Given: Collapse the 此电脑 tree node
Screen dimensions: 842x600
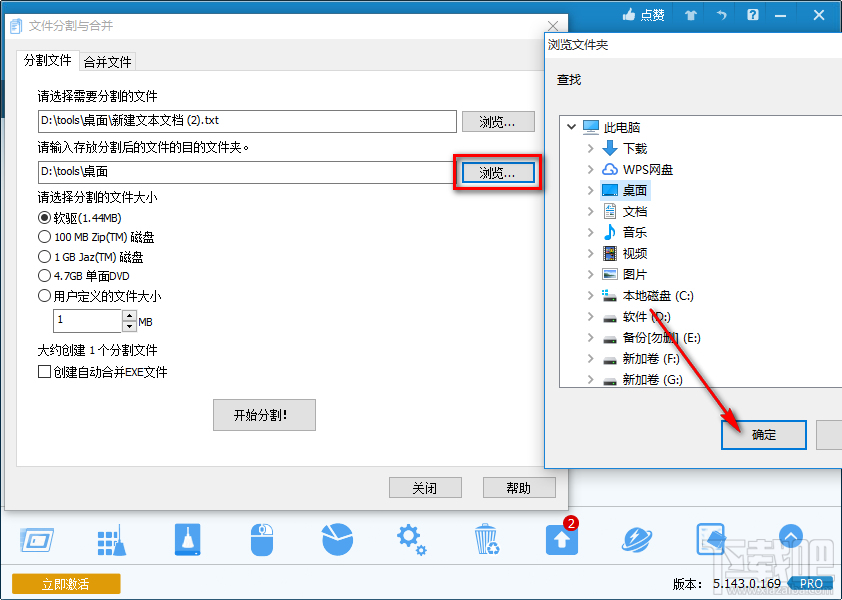Looking at the screenshot, I should [x=571, y=127].
